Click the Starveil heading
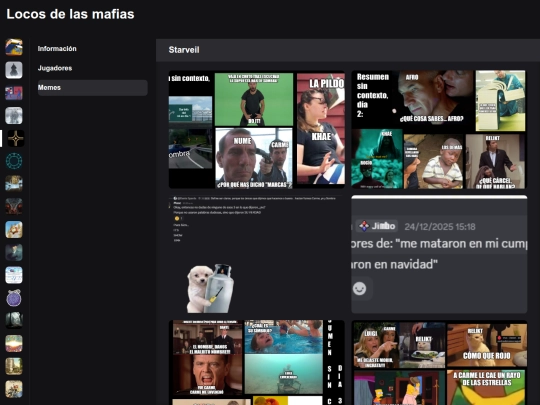Image resolution: width=540 pixels, height=405 pixels. [x=184, y=50]
